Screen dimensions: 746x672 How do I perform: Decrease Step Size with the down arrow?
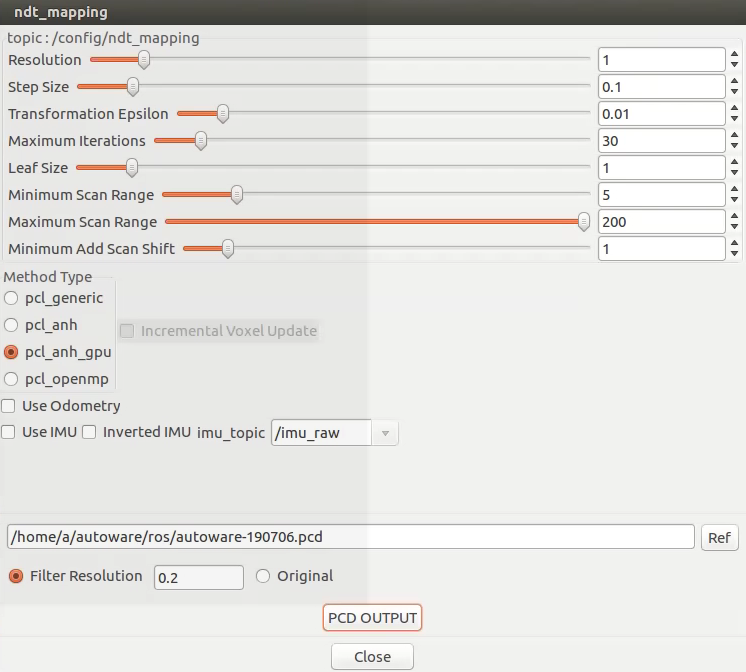[735, 91]
